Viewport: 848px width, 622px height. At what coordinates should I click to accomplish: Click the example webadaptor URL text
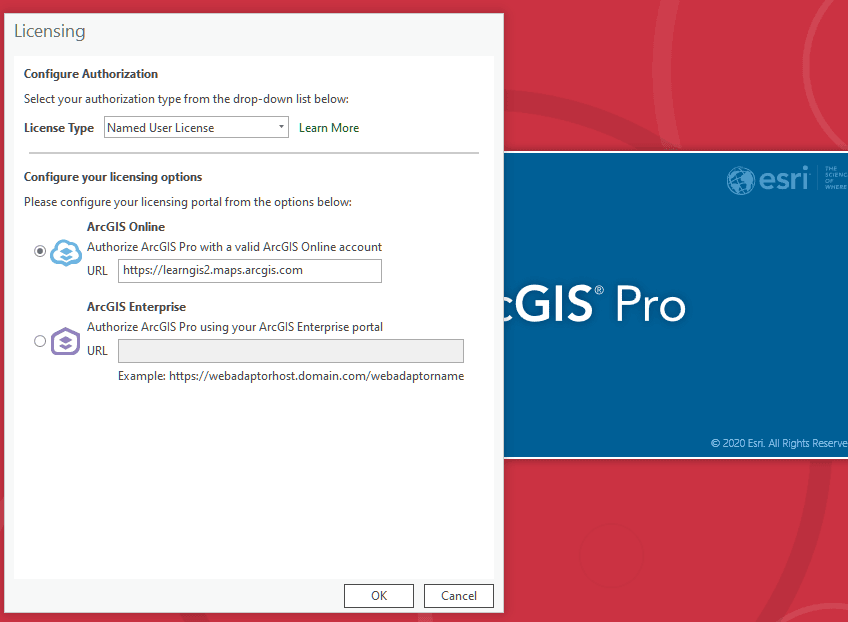pyautogui.click(x=290, y=376)
